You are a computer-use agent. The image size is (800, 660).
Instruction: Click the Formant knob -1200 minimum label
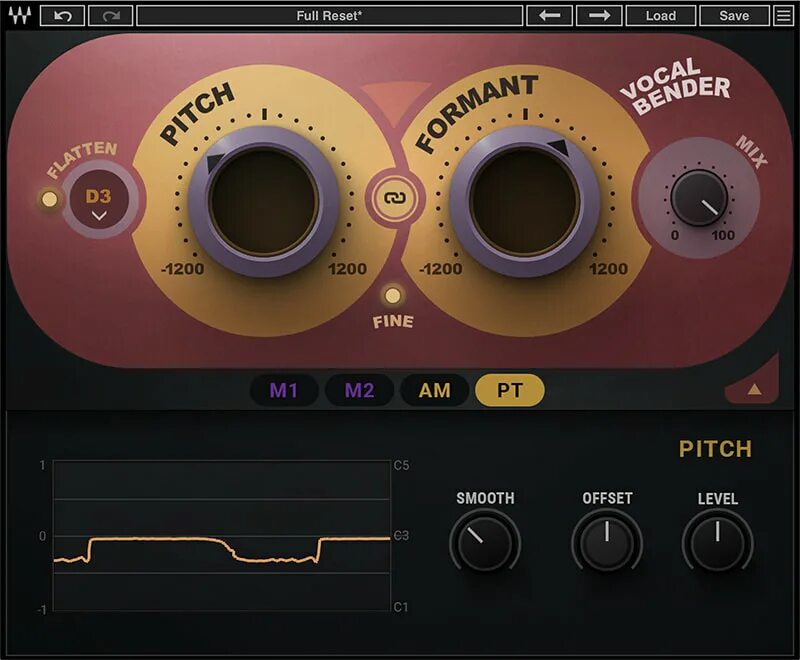pos(440,269)
